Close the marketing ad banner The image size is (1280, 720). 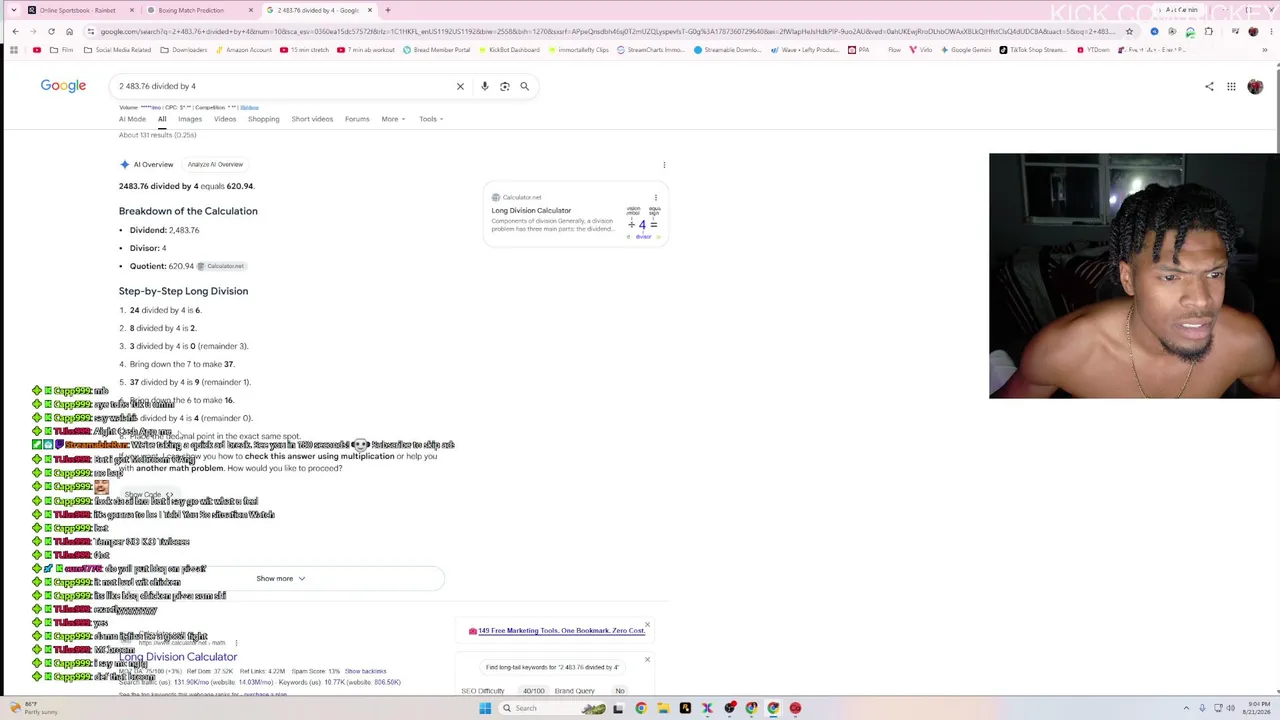(647, 625)
